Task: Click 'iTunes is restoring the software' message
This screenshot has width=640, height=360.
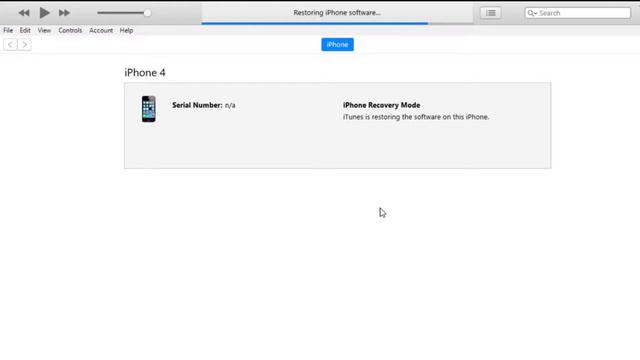Action: click(x=416, y=117)
